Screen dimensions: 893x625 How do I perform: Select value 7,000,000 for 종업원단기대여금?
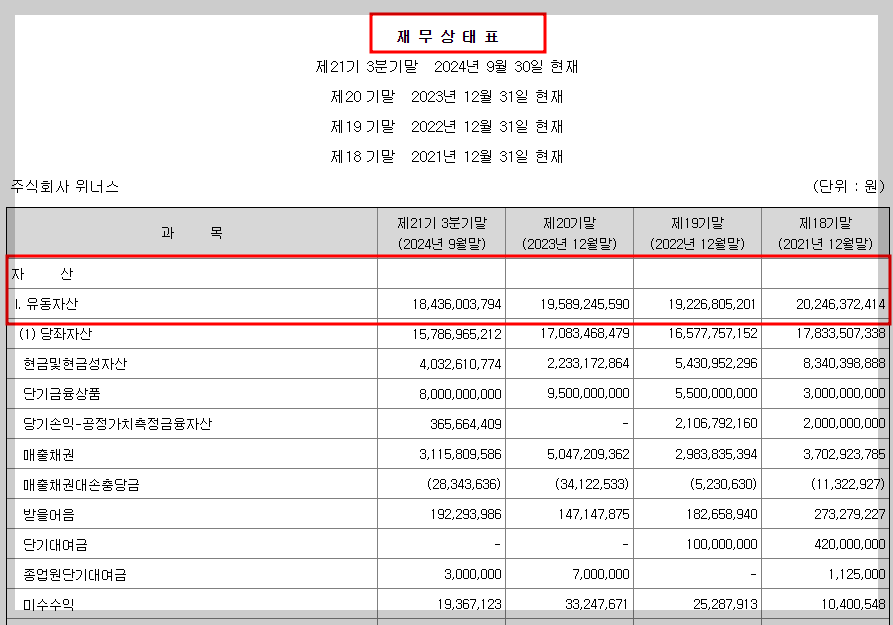pos(601,574)
